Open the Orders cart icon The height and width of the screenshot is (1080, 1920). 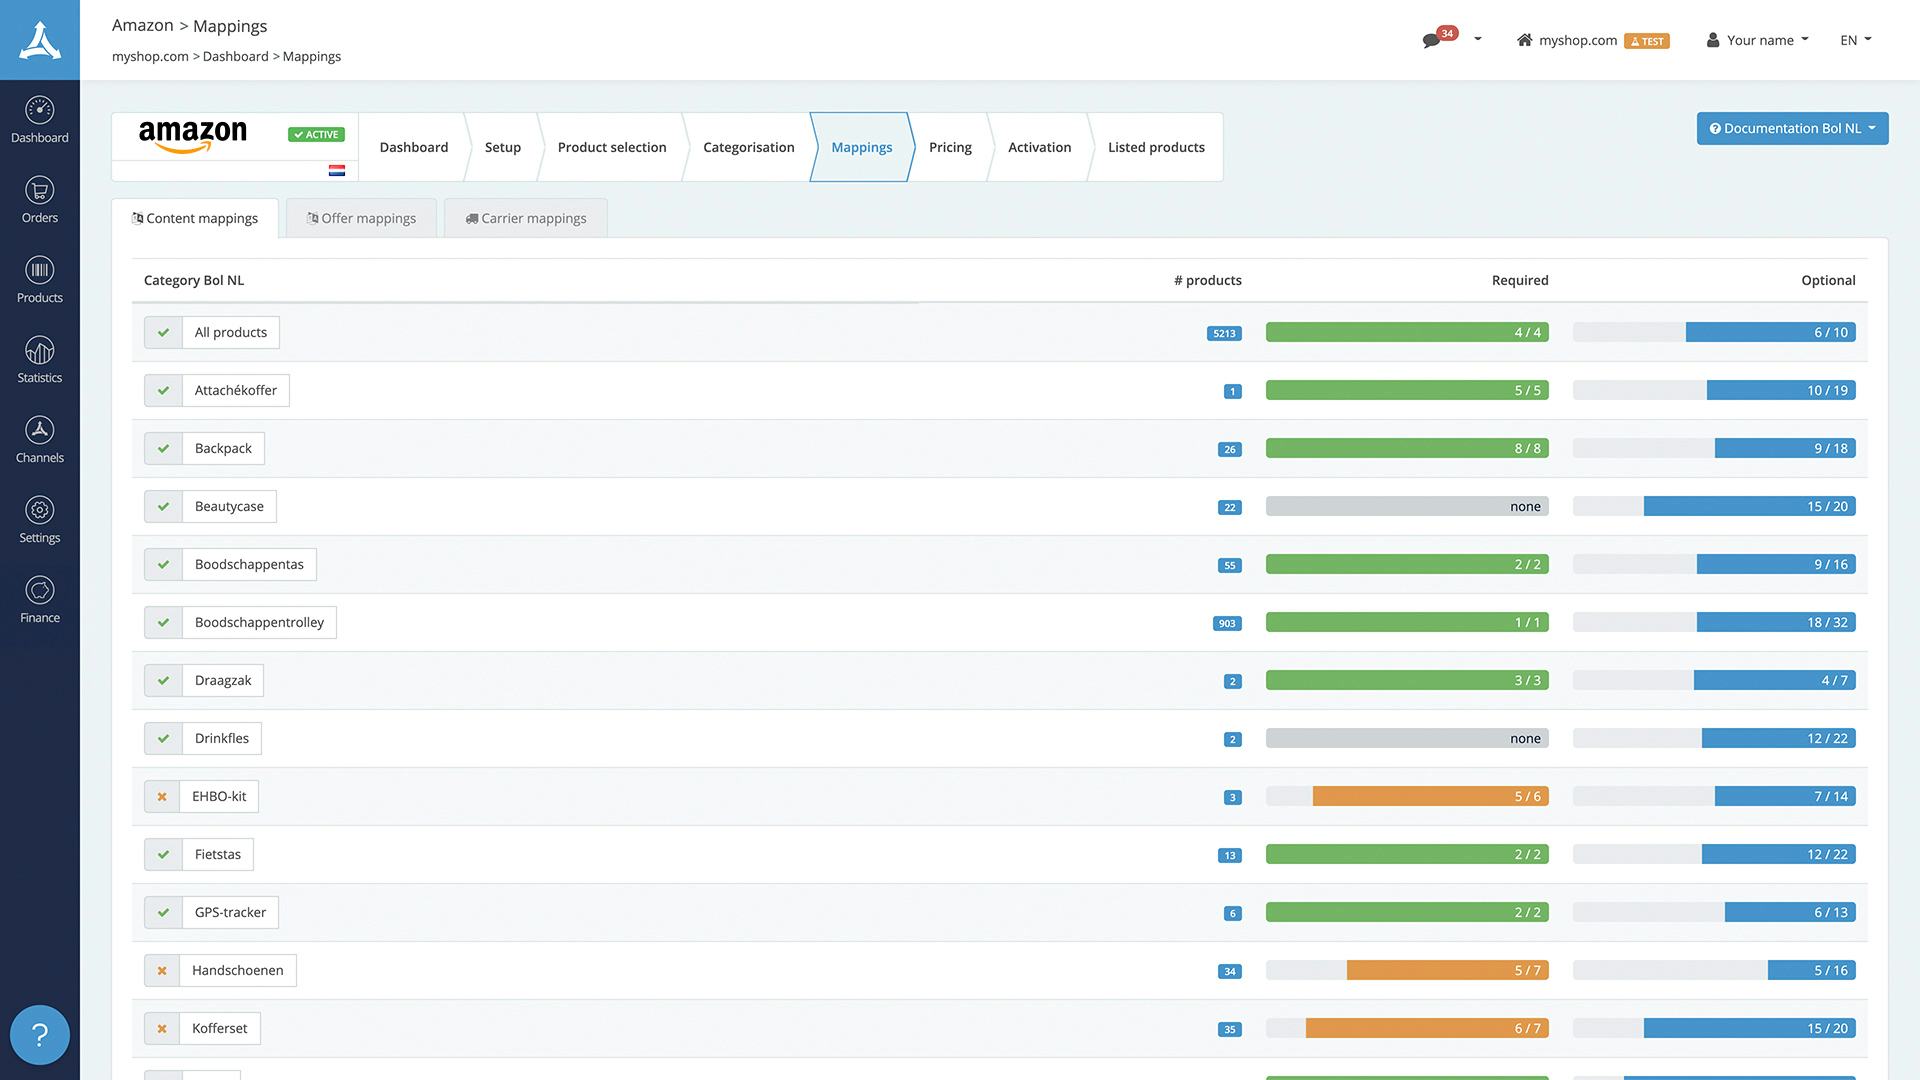tap(40, 200)
